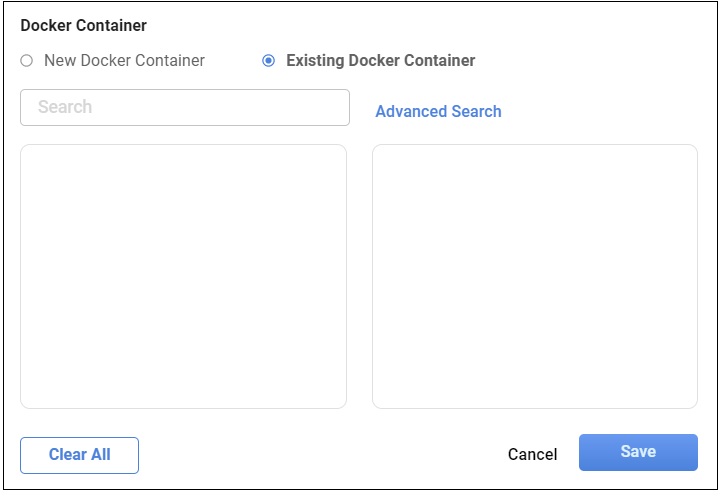Place cursor in the Search placeholder box
This screenshot has width=719, height=491.
[x=185, y=108]
